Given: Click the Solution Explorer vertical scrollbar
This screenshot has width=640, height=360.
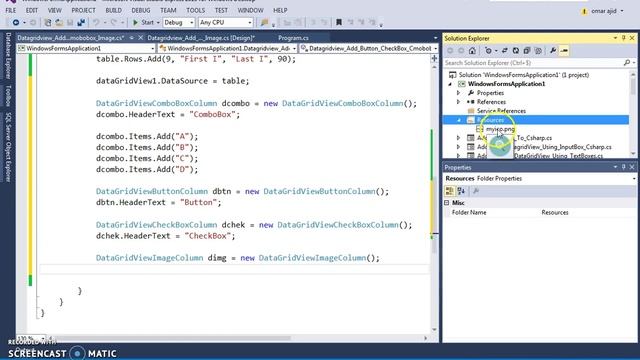Looking at the screenshot, I should point(633,113).
